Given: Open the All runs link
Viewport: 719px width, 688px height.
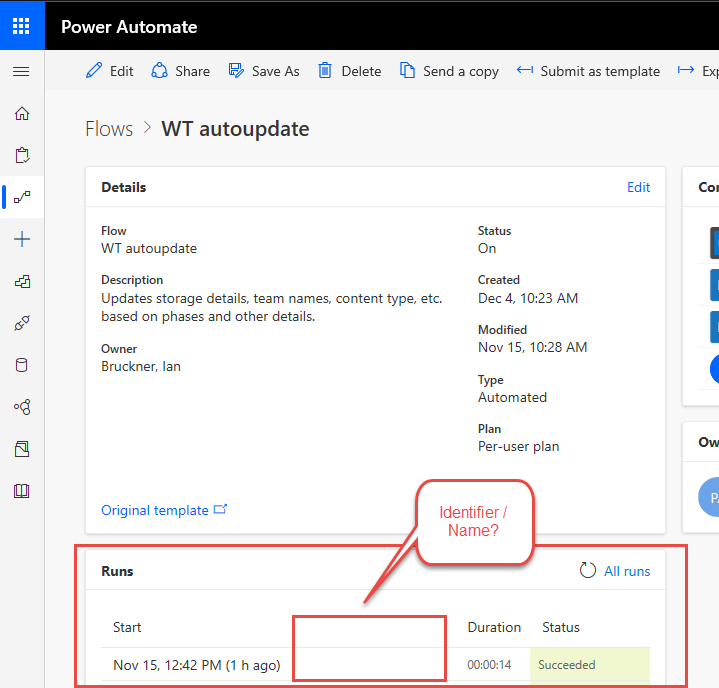Looking at the screenshot, I should (627, 571).
